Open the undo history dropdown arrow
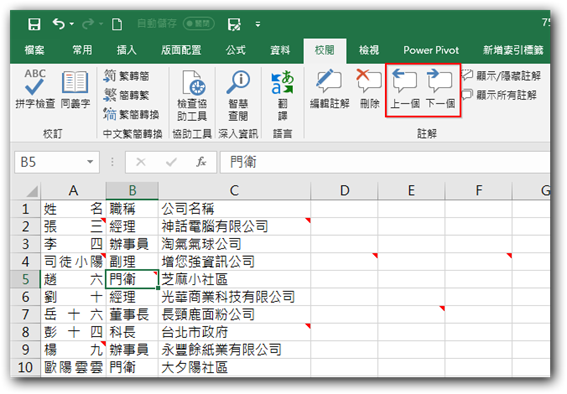 pos(72,24)
